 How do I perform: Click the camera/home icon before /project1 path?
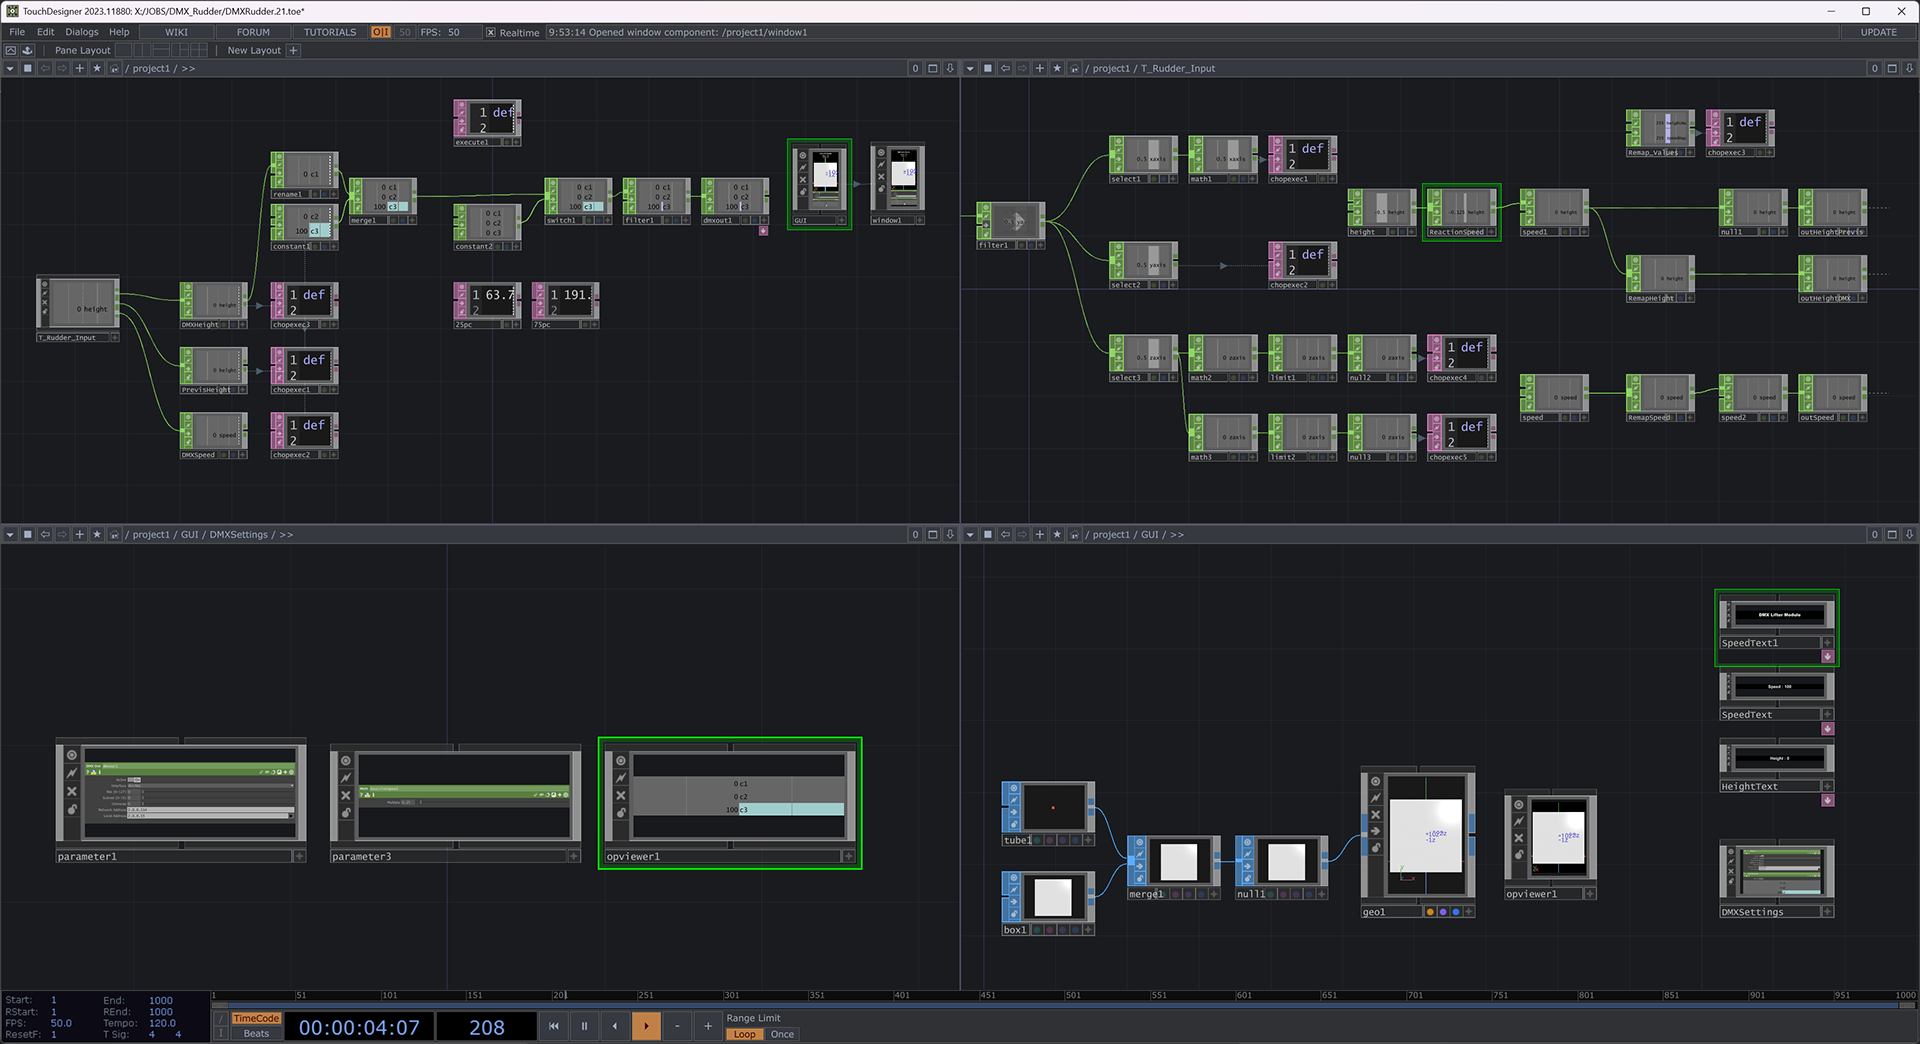click(x=115, y=68)
